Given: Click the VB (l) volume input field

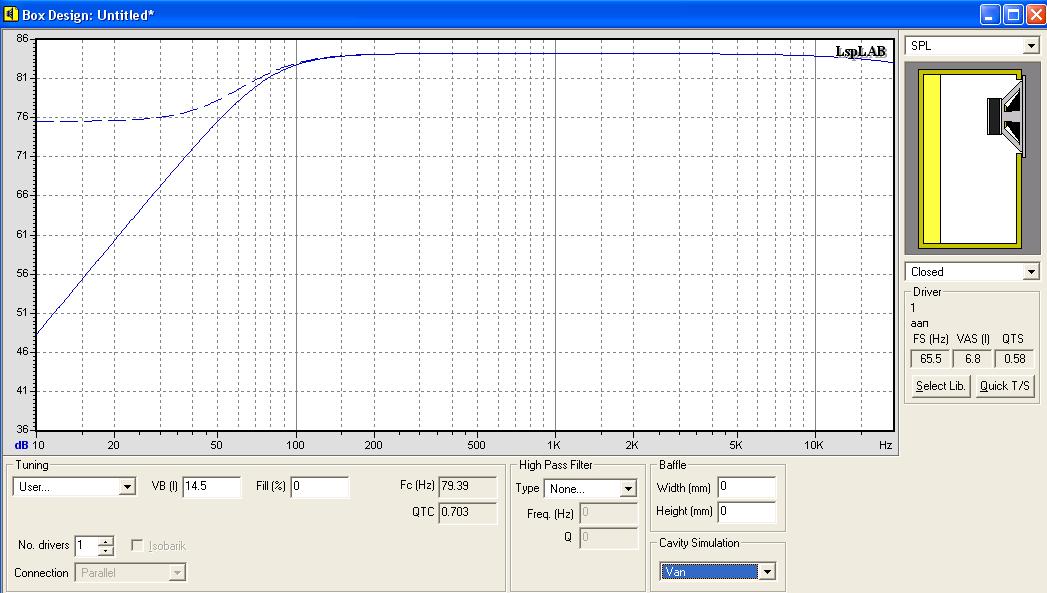Looking at the screenshot, I should pos(210,487).
